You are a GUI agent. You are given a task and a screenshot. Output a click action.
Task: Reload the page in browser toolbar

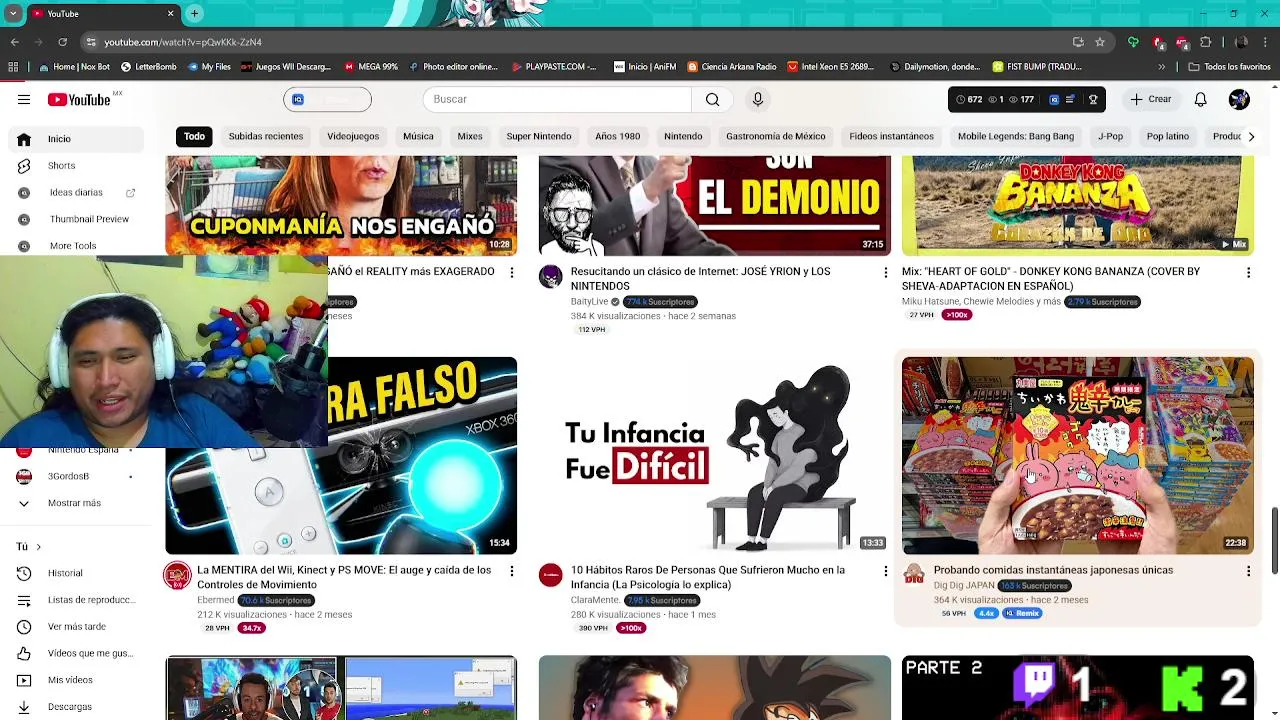[x=62, y=42]
